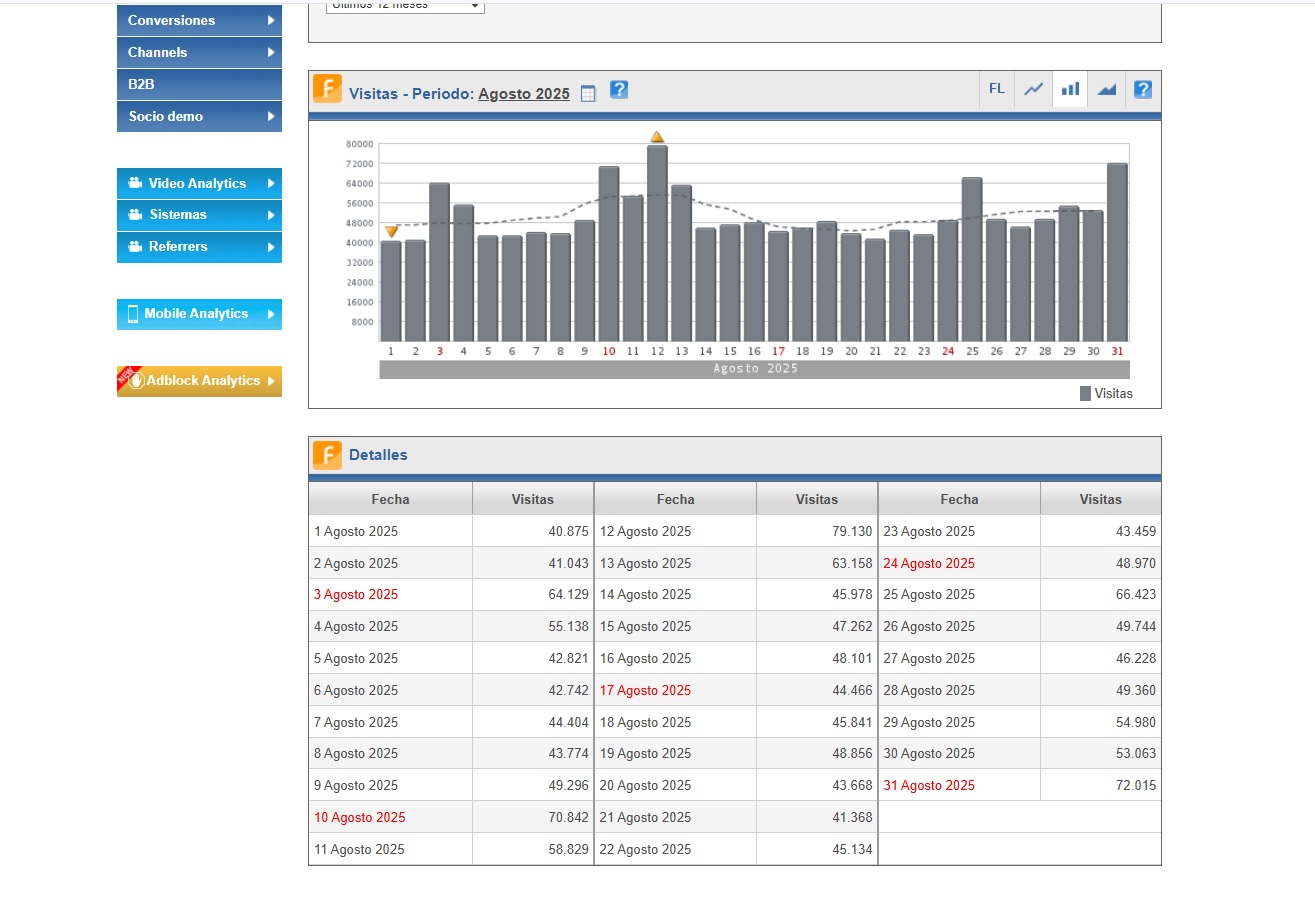Switch chart to area graph view

click(1106, 89)
